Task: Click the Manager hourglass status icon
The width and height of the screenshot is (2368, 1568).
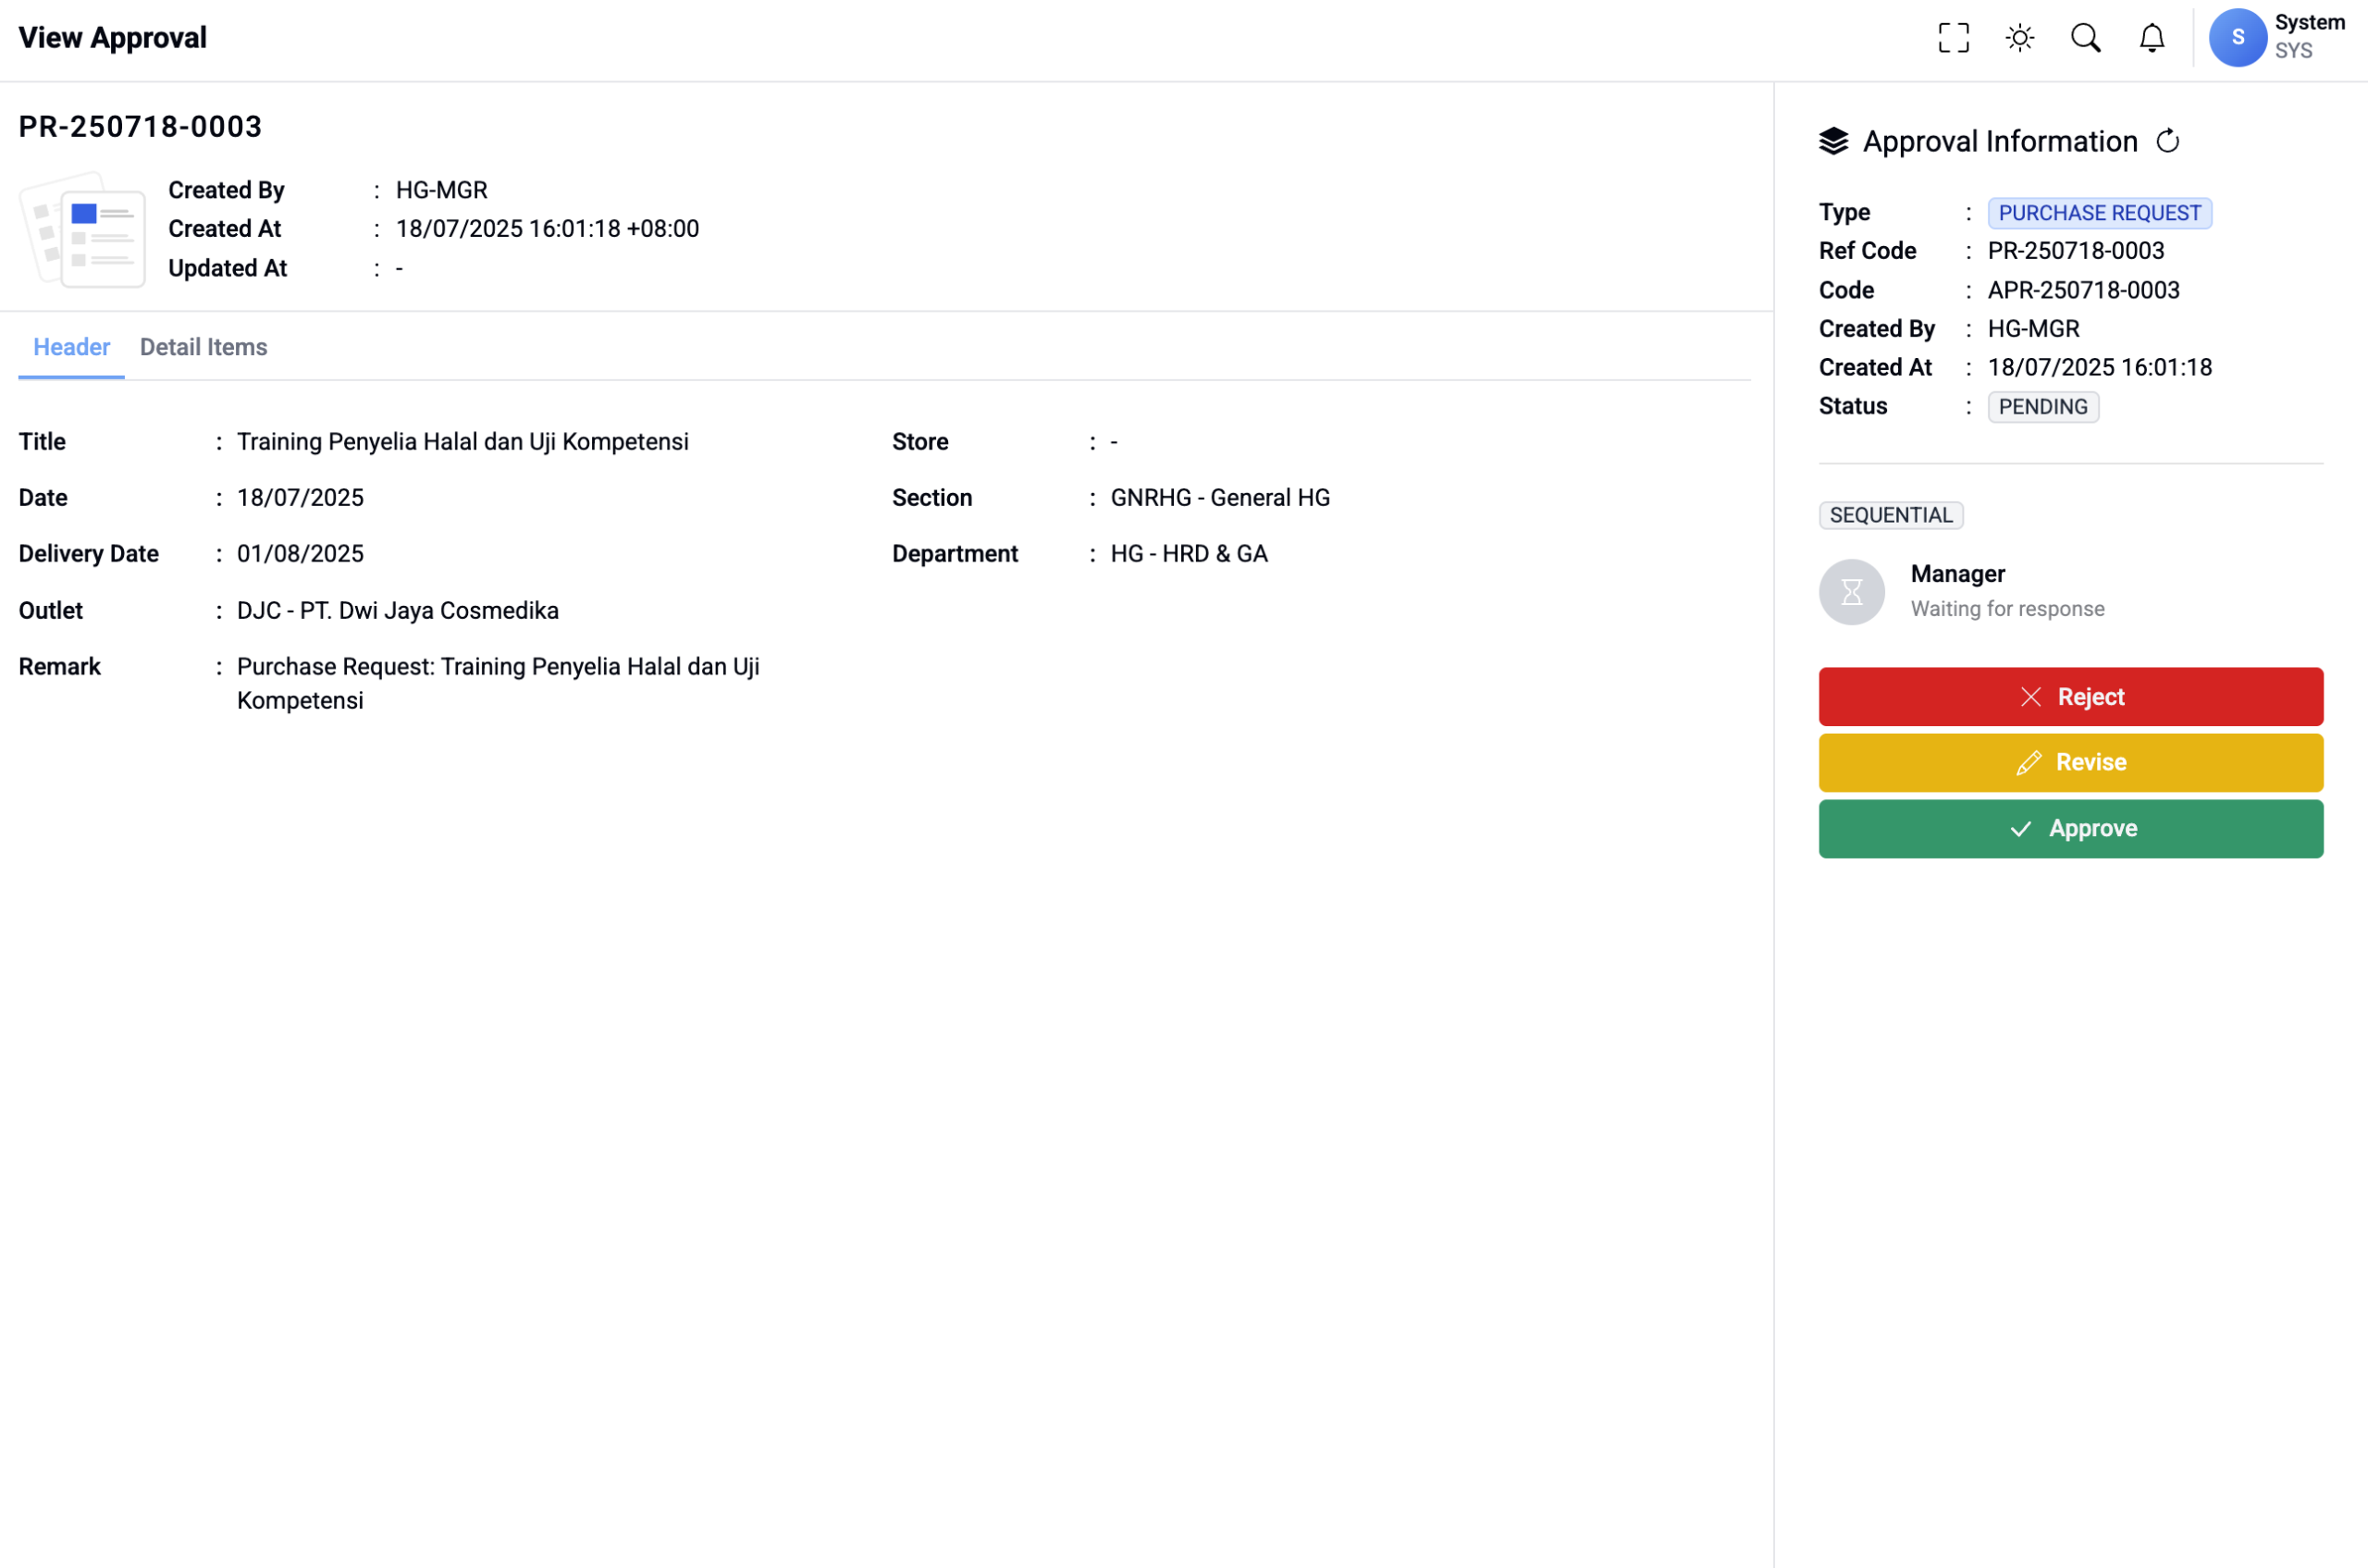Action: [1851, 592]
